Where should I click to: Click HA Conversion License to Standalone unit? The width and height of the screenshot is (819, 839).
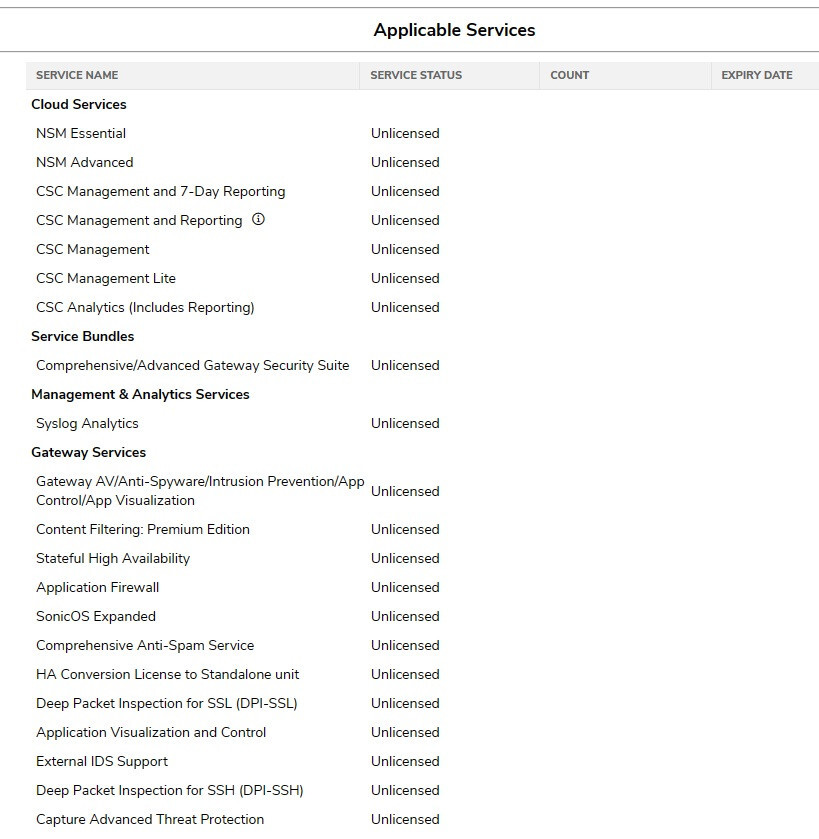(x=167, y=674)
